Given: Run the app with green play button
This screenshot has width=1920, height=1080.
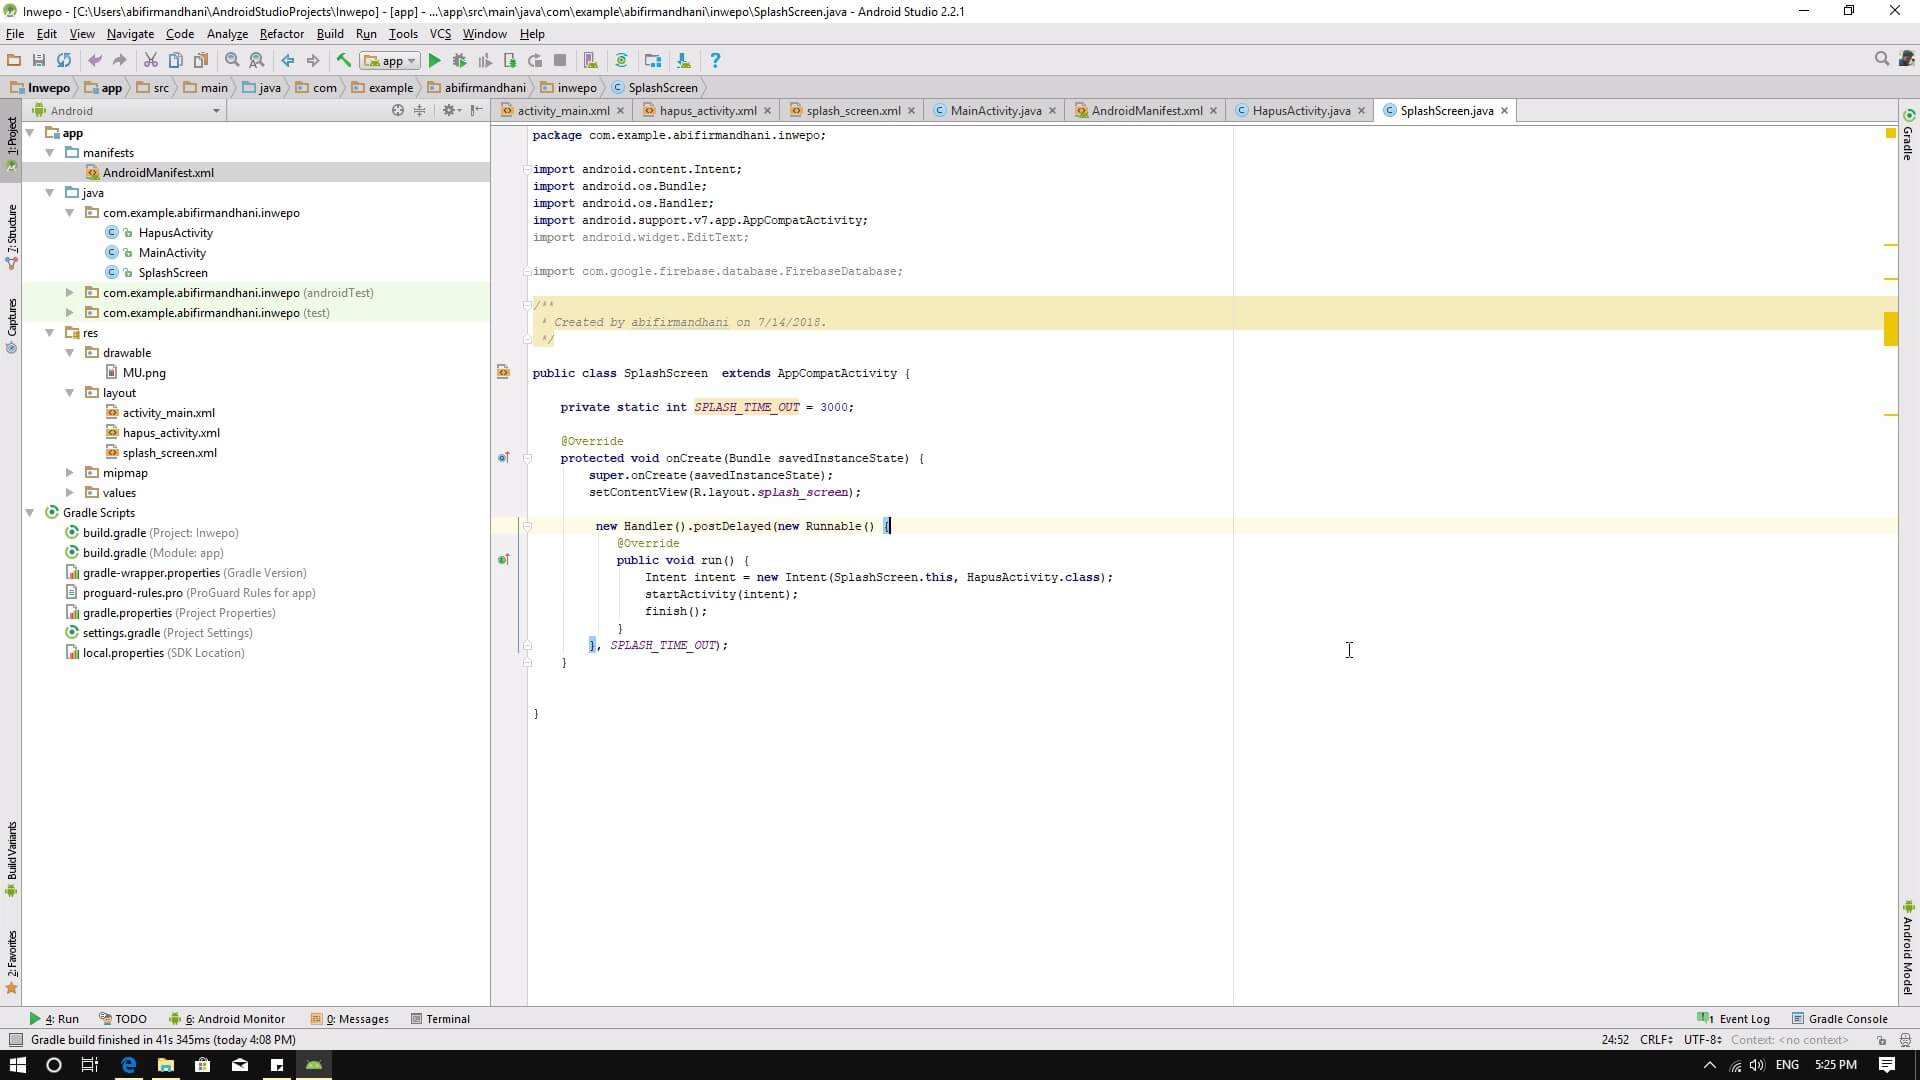Looking at the screenshot, I should 434,61.
